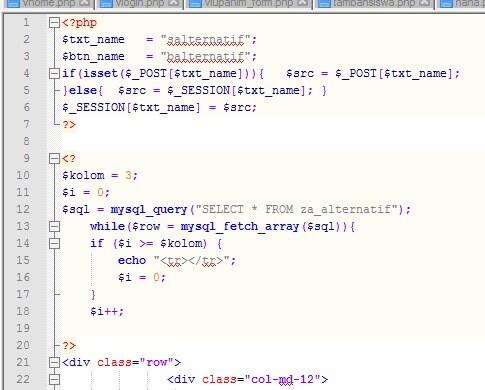The image size is (485, 390).
Task: Collapse the col-md-12 div fold at line 22
Action: 54,379
